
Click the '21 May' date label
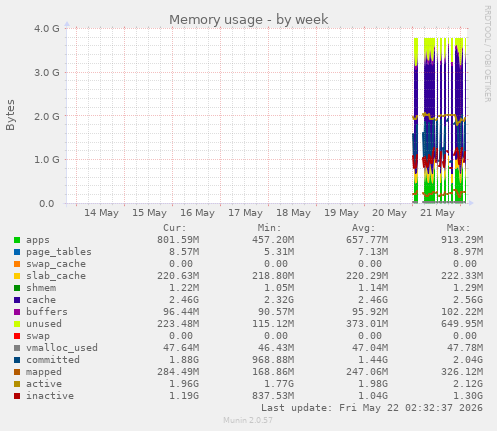[437, 213]
